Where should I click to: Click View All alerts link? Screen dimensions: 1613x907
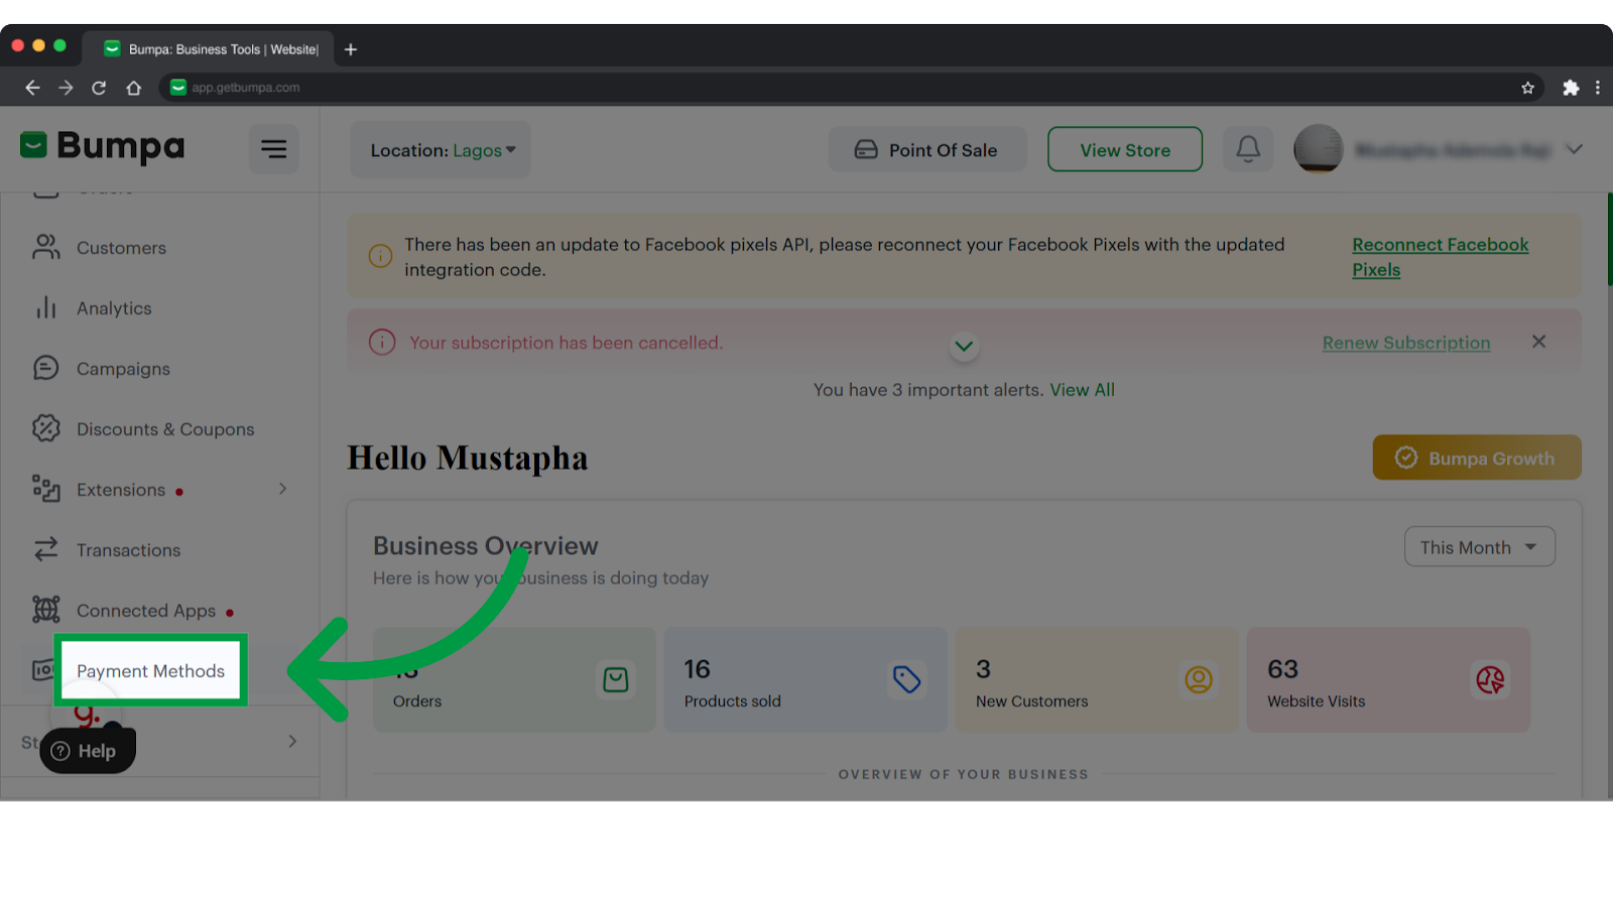tap(1082, 390)
